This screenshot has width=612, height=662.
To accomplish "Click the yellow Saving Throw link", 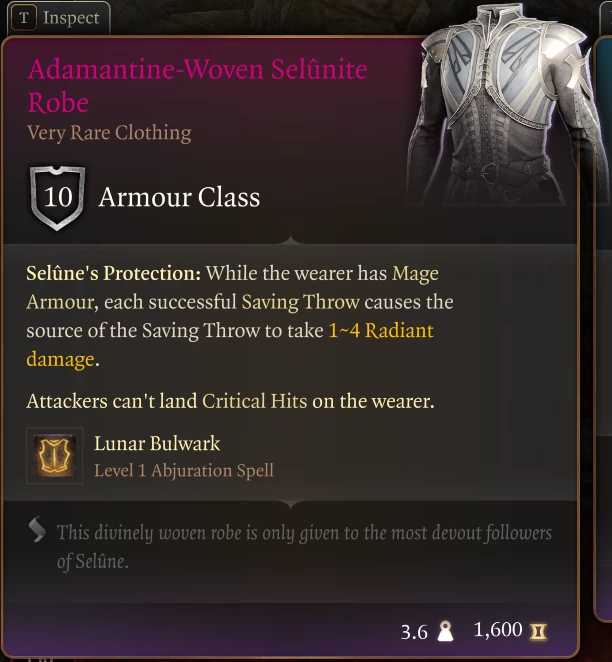I will click(x=301, y=302).
